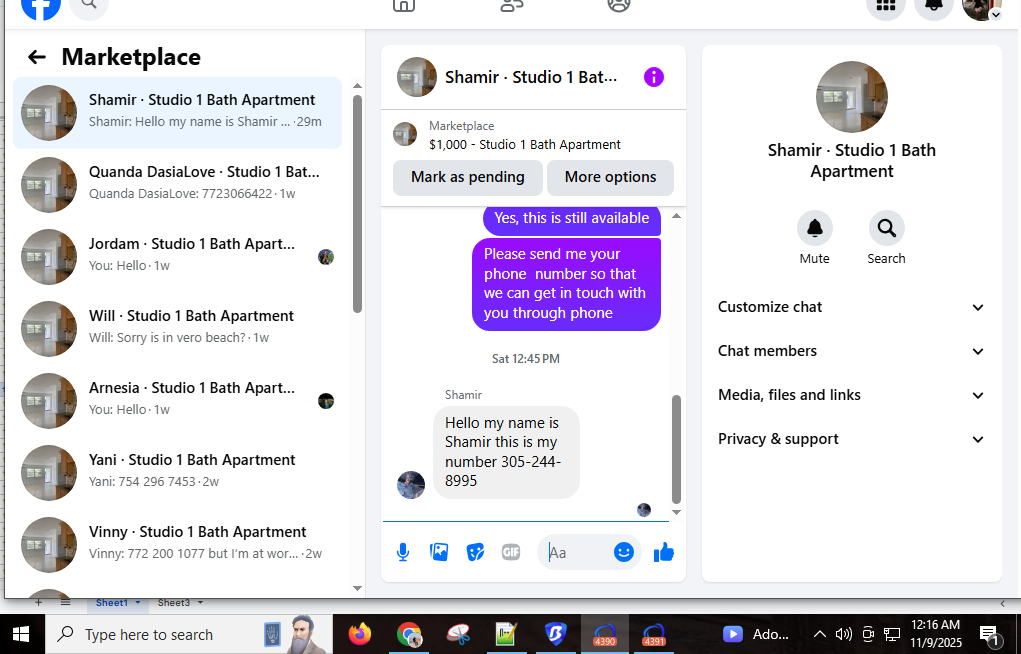This screenshot has height=654, width=1021.
Task: Expand Media, files and links section
Action: coord(851,395)
